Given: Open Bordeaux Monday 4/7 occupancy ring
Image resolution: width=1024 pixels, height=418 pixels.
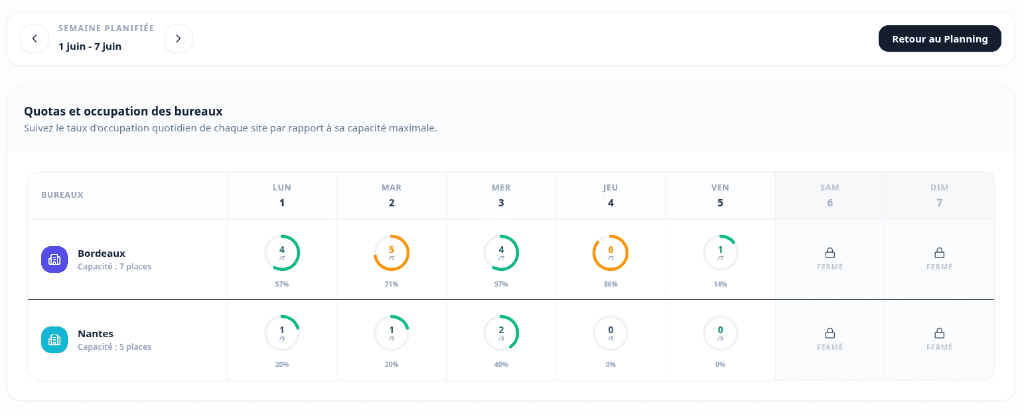Looking at the screenshot, I should [282, 253].
